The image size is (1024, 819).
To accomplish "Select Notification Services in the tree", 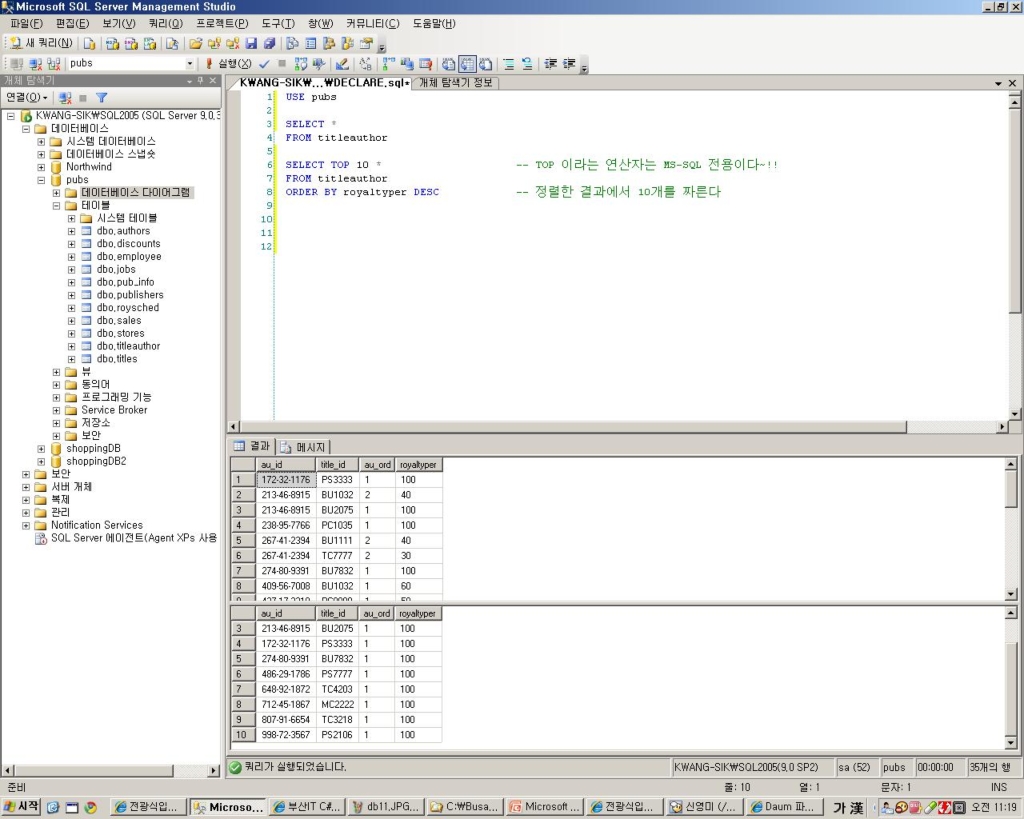I will (x=97, y=525).
